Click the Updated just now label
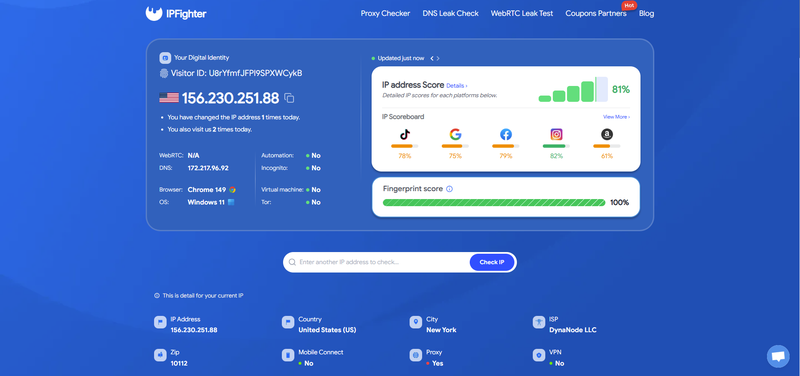 coord(401,58)
